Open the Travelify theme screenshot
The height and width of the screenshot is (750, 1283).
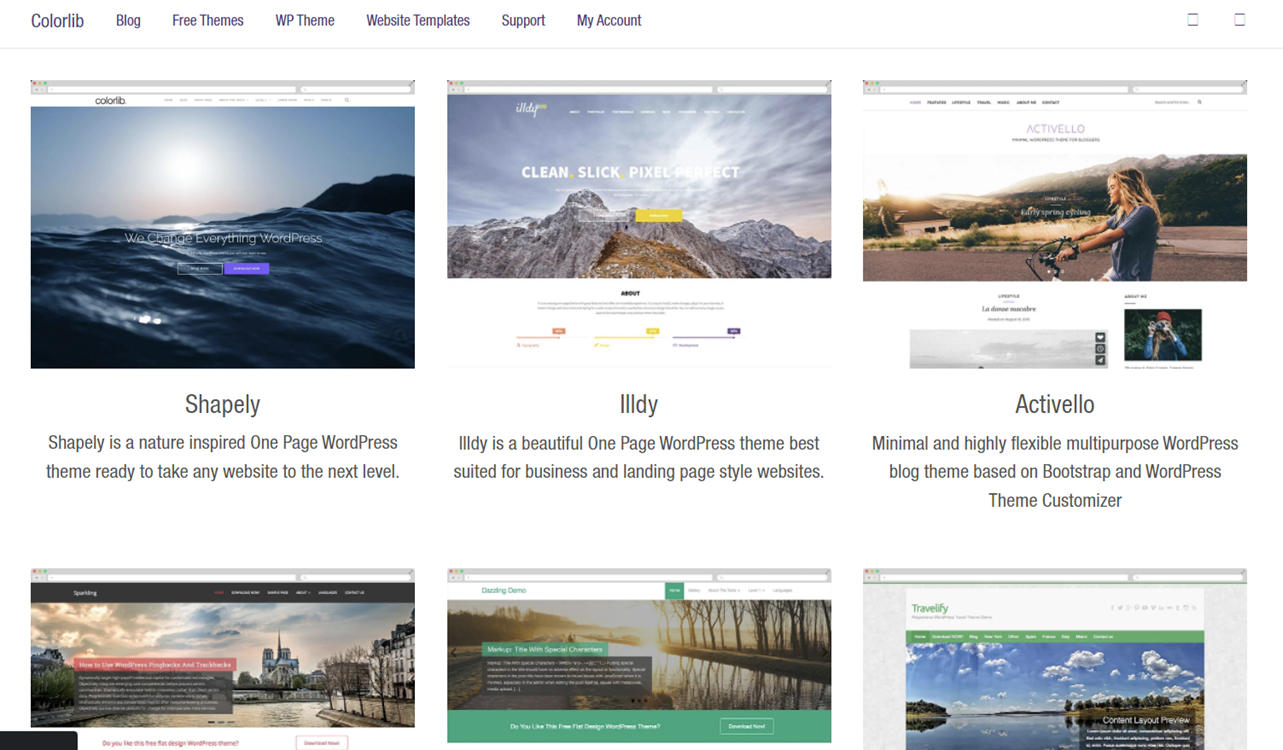[1055, 659]
